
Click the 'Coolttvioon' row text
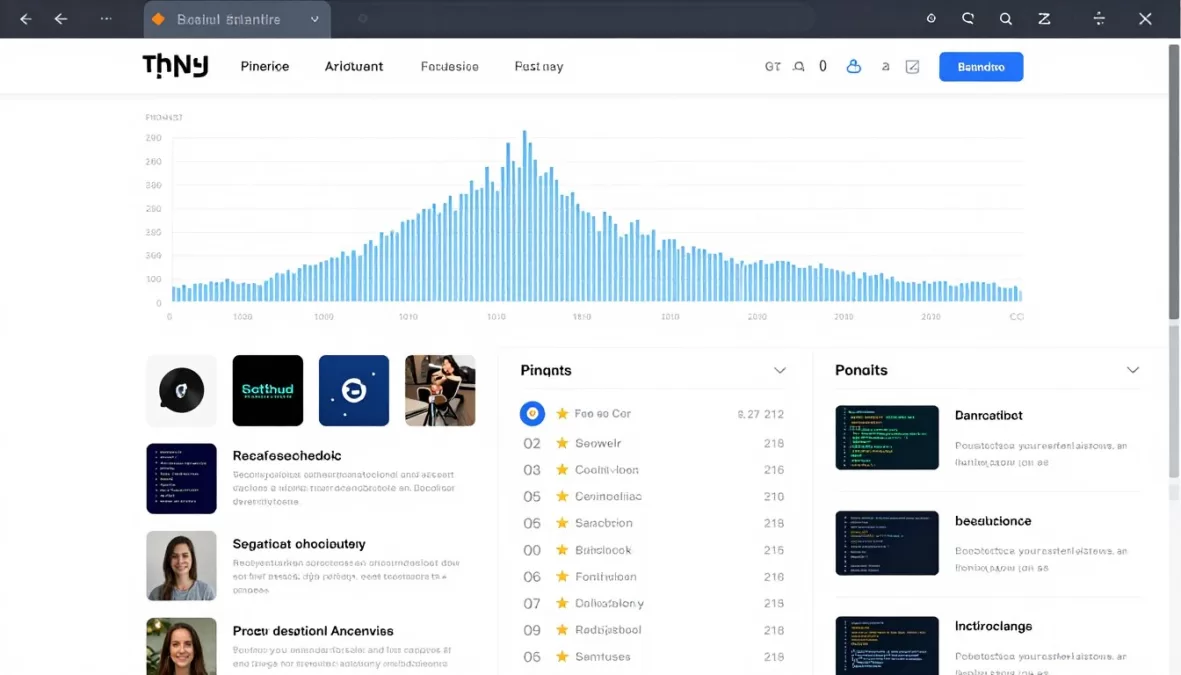(x=606, y=469)
